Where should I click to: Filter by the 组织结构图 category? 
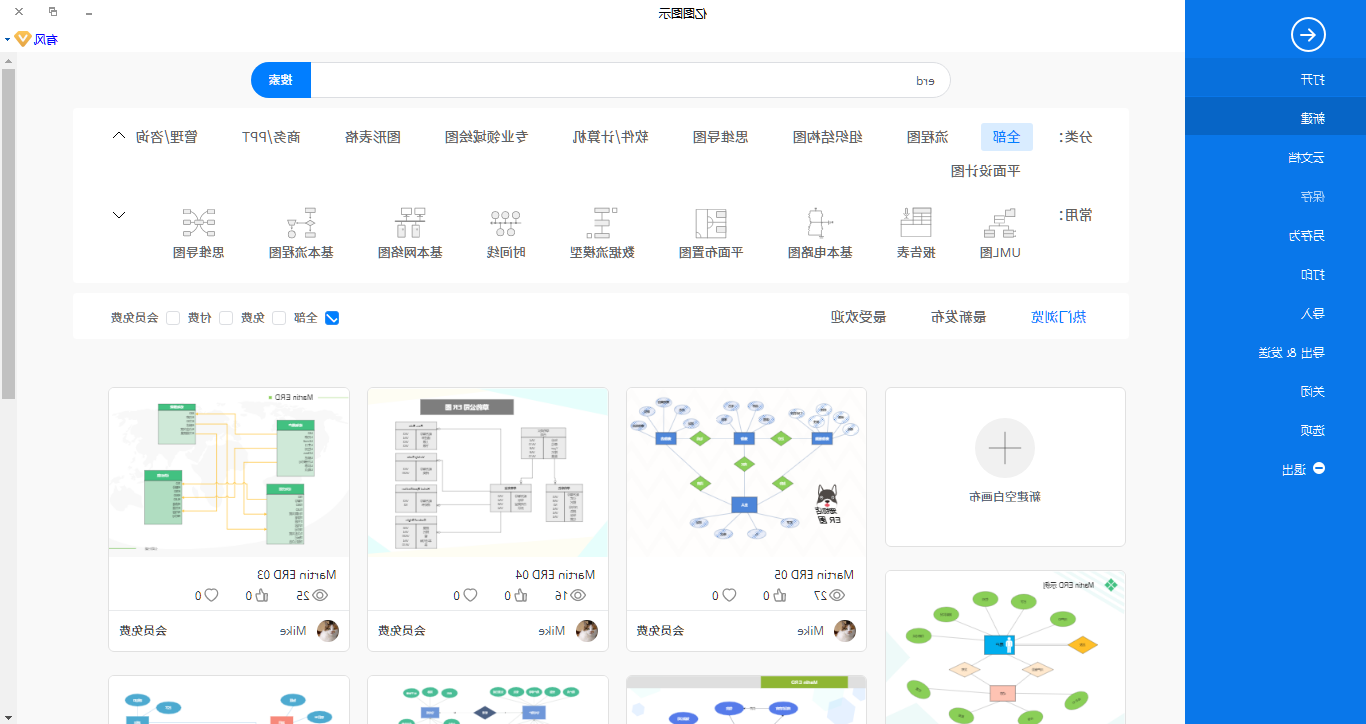827,137
